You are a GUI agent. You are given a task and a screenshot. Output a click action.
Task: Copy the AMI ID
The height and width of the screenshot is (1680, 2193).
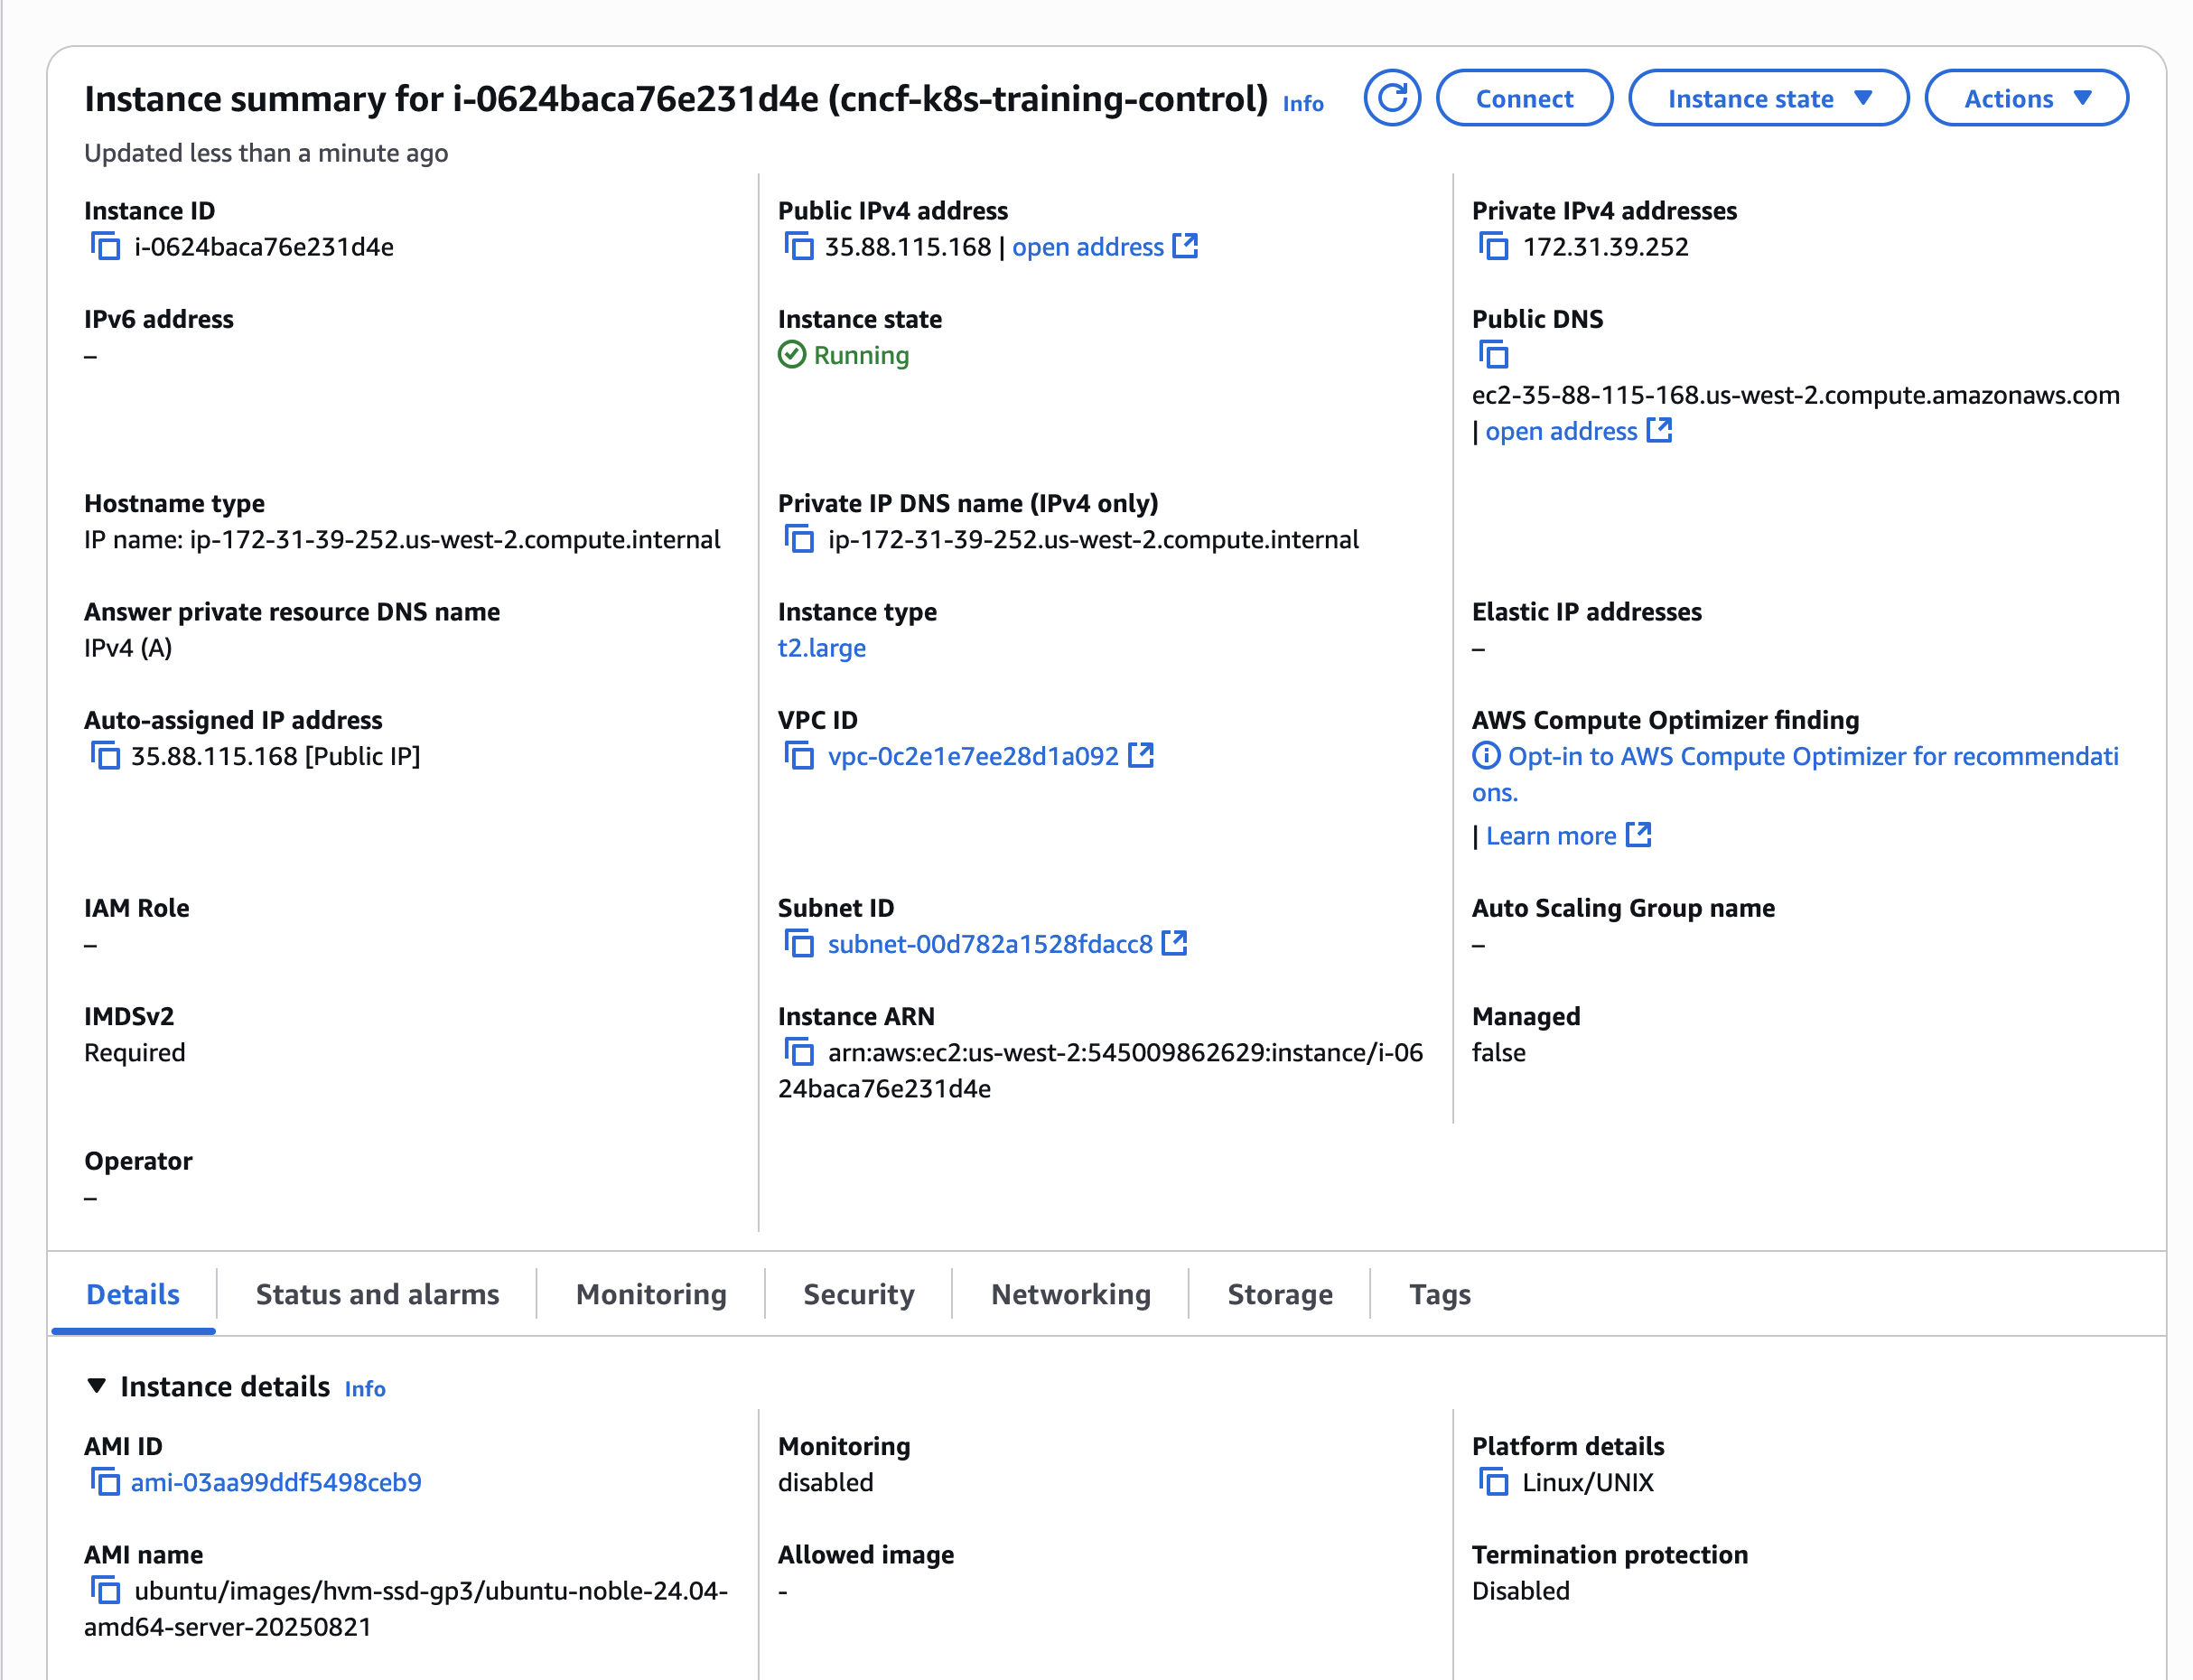[106, 1483]
